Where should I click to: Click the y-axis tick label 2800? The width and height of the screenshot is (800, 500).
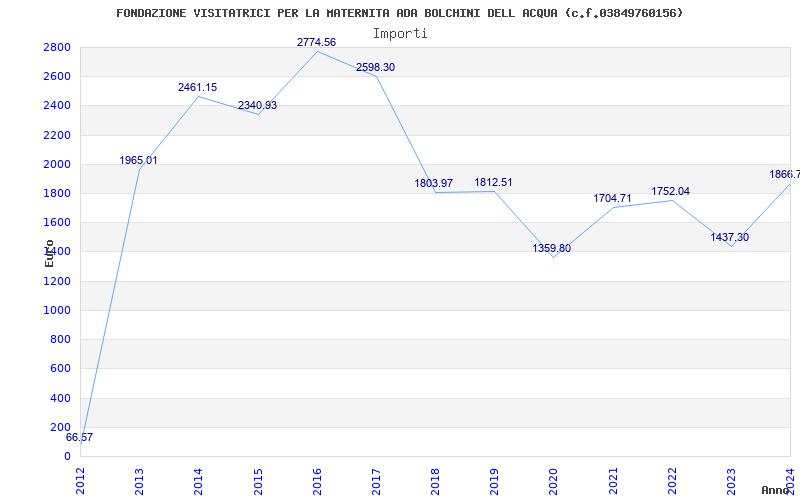57,47
